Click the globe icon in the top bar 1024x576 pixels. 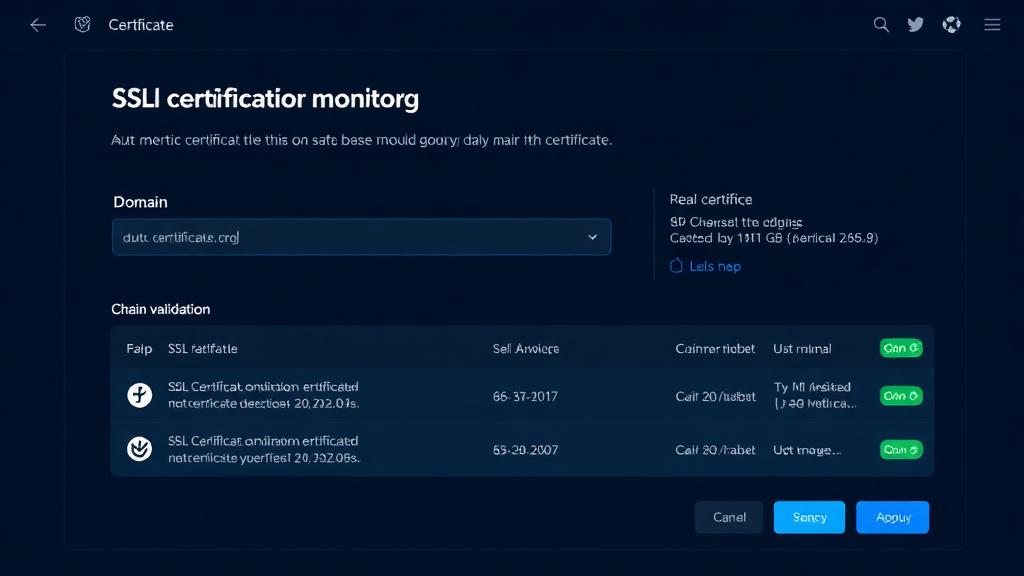pyautogui.click(x=951, y=25)
